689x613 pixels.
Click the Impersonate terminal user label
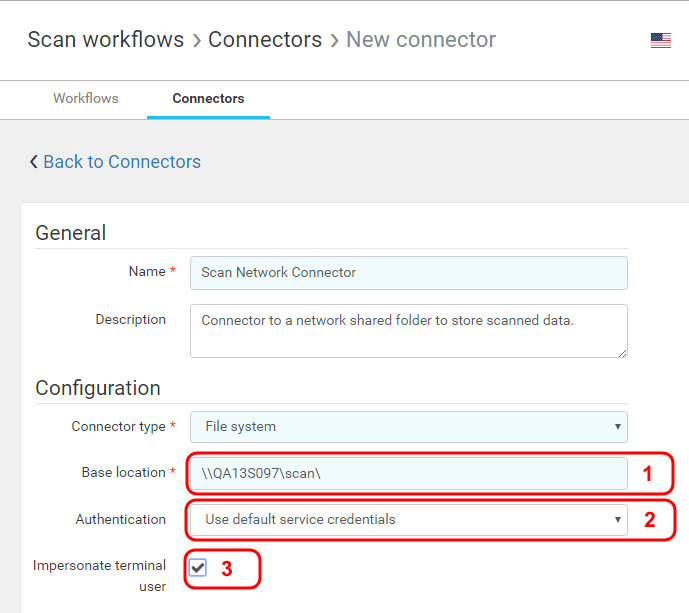click(99, 575)
